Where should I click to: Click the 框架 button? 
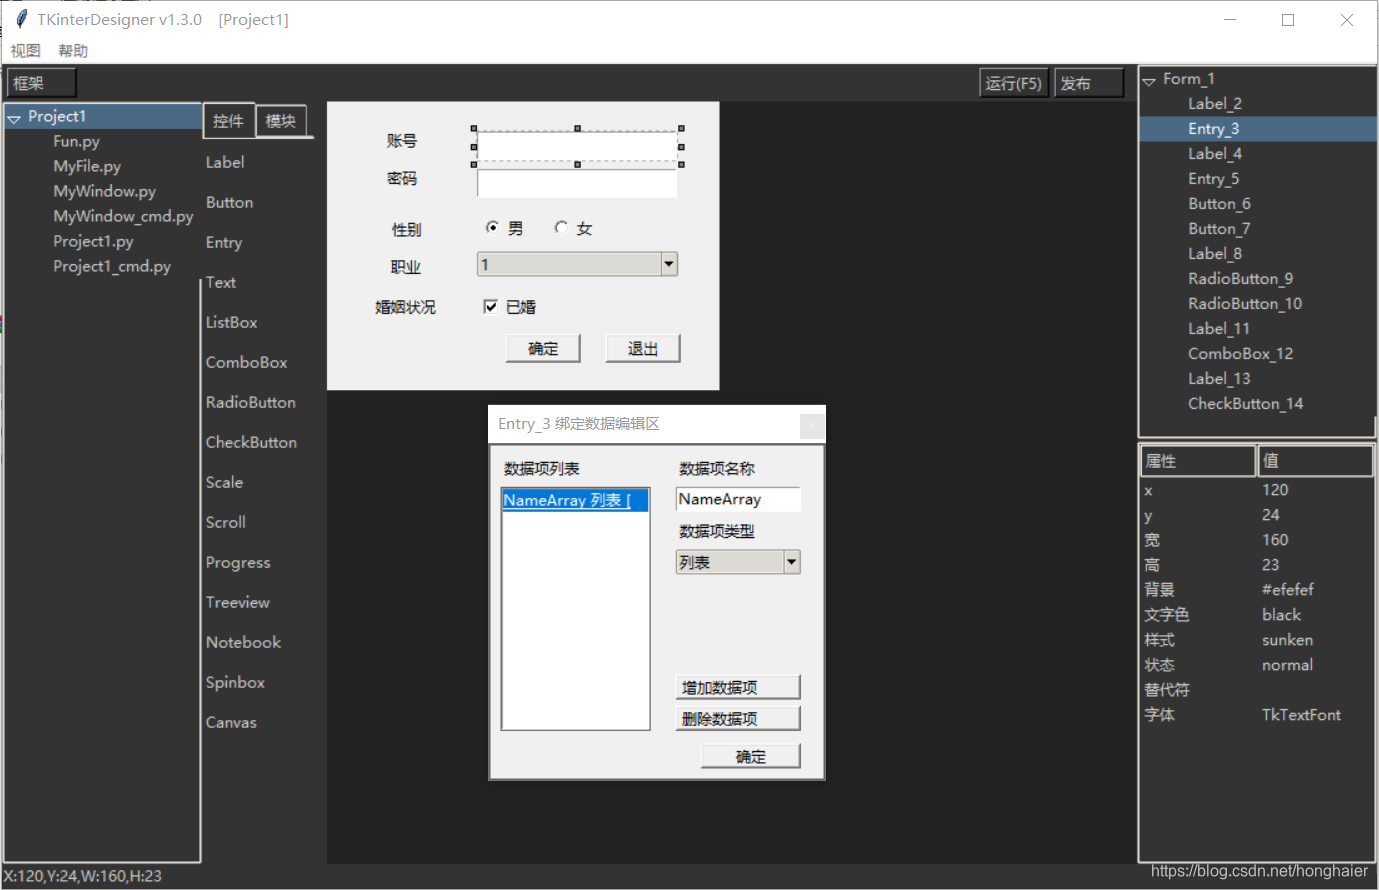tap(41, 83)
